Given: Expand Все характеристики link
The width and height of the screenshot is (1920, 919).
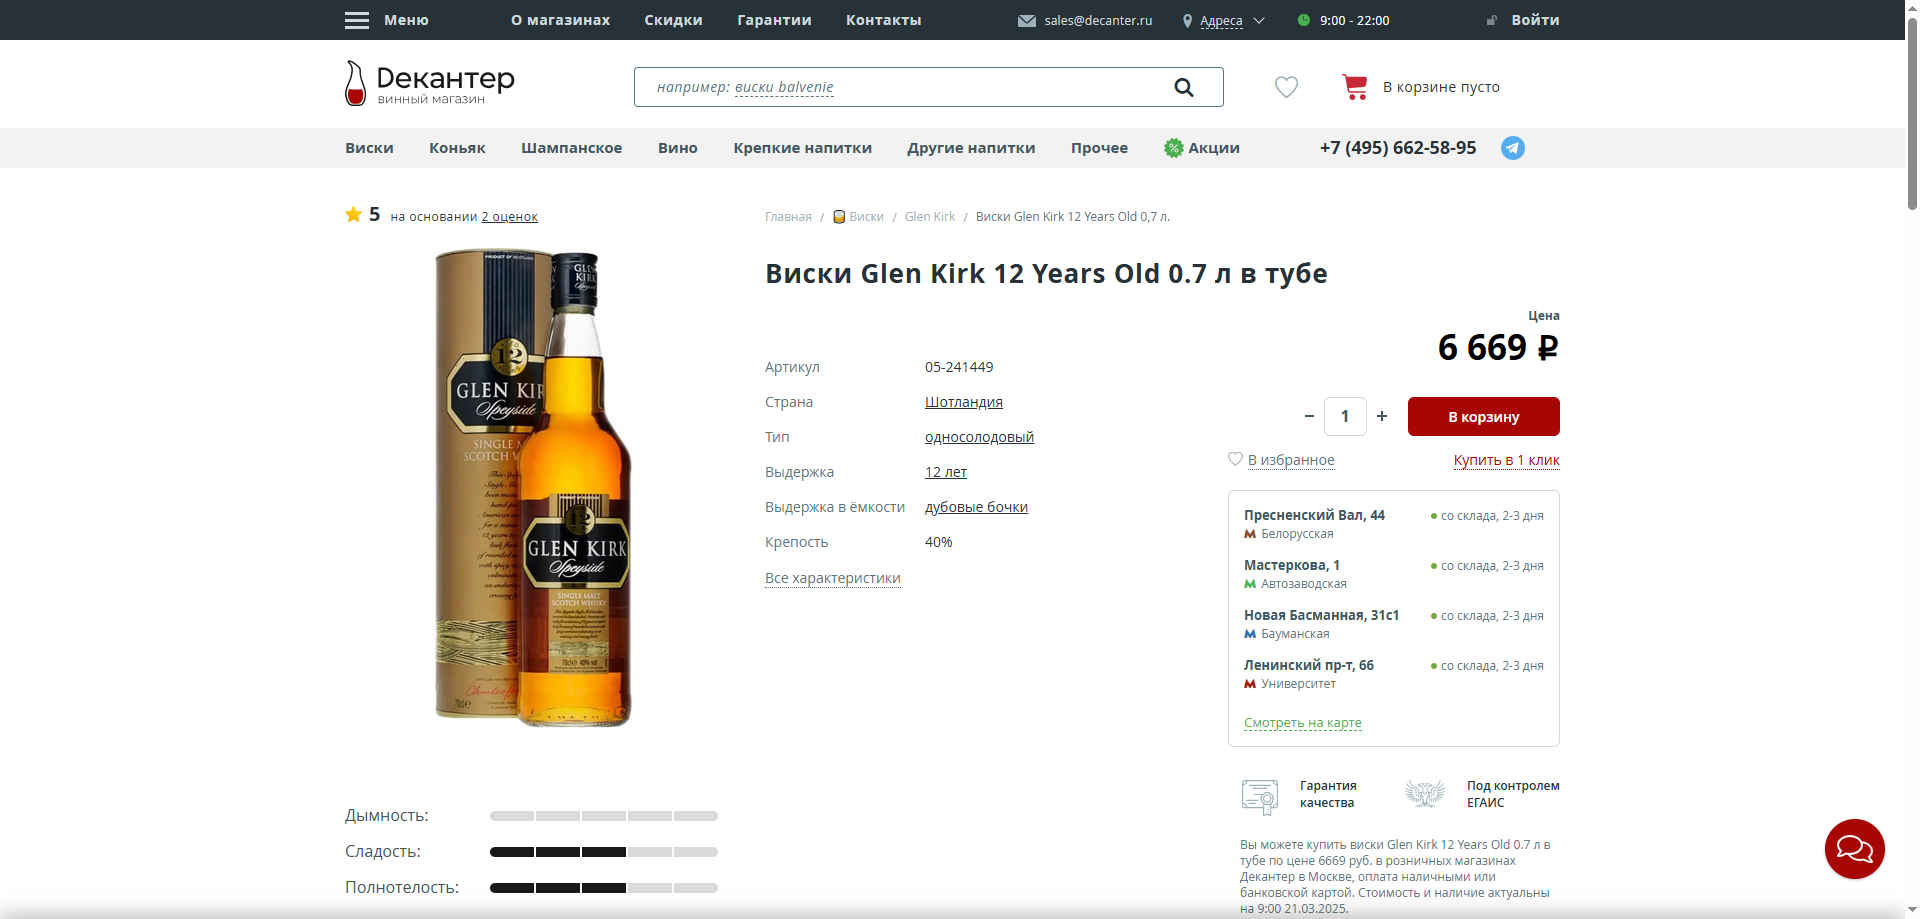Looking at the screenshot, I should tap(832, 578).
